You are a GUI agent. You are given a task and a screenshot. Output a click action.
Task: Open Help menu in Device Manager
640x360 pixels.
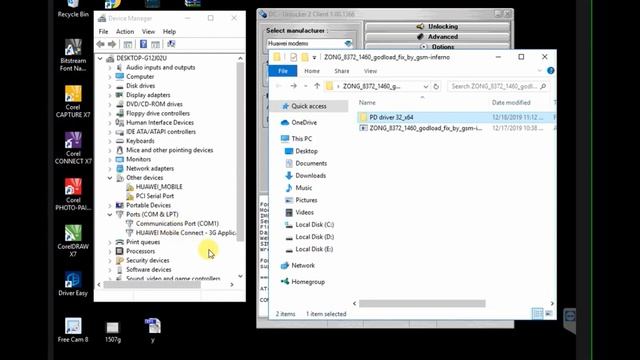coord(169,31)
